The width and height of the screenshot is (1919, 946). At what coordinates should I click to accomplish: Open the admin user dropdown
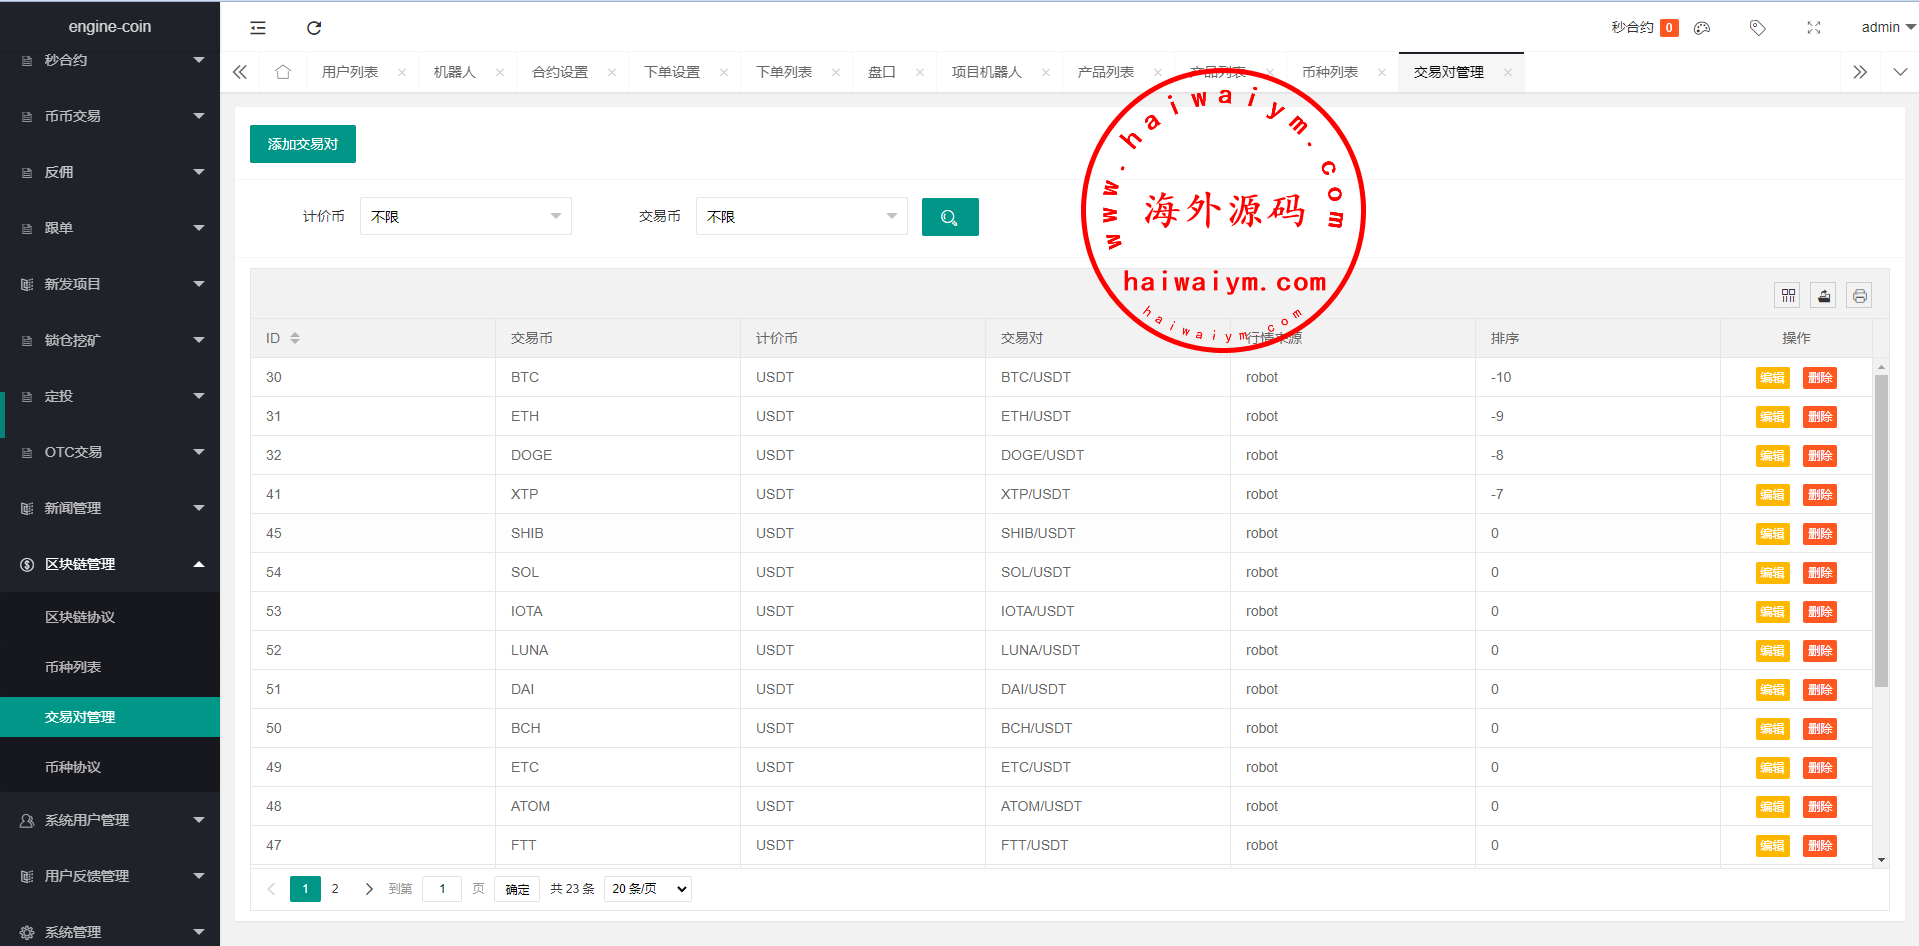click(1887, 28)
